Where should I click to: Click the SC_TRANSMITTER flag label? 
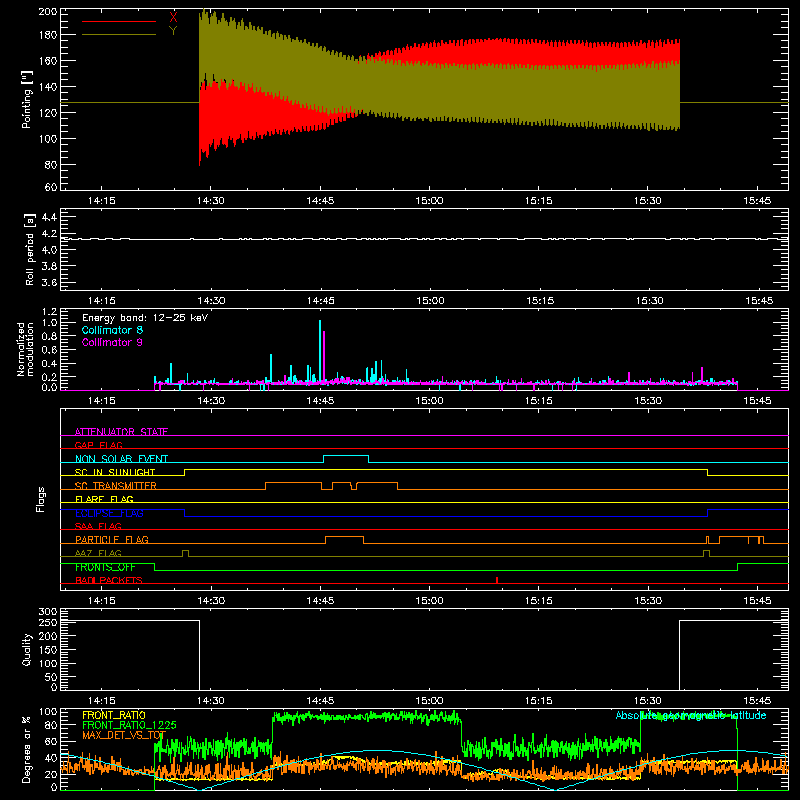(116, 486)
